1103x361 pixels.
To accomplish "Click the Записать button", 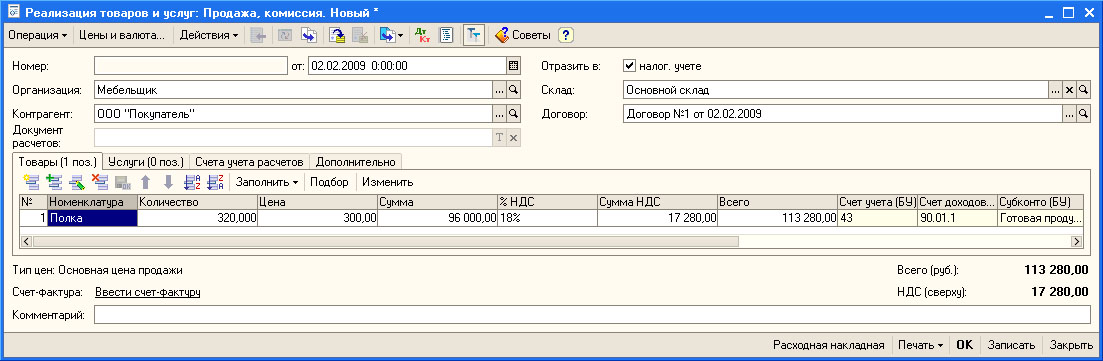I will (1011, 345).
